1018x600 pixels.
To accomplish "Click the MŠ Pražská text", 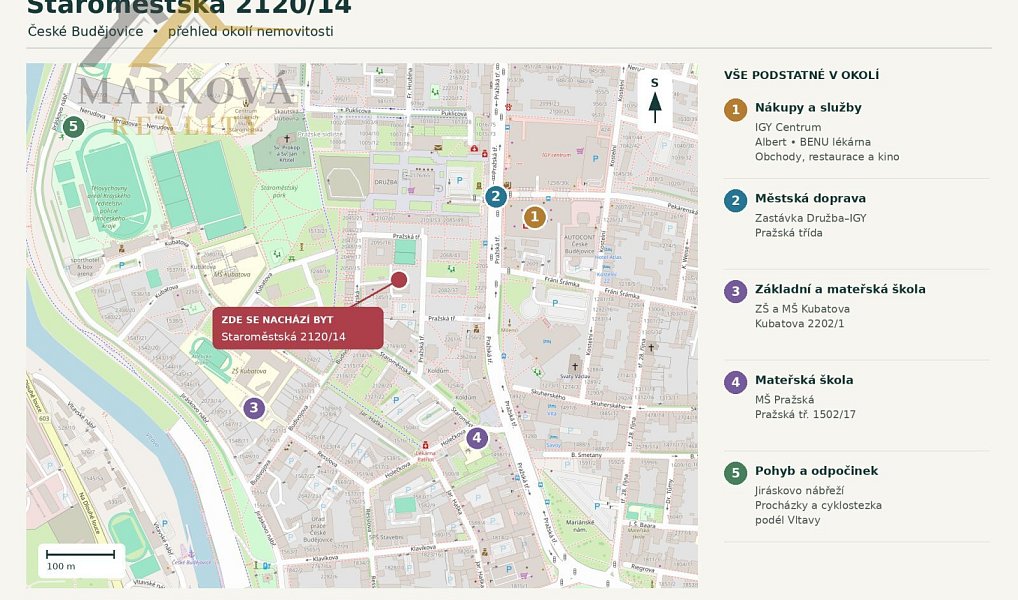I will click(x=784, y=400).
